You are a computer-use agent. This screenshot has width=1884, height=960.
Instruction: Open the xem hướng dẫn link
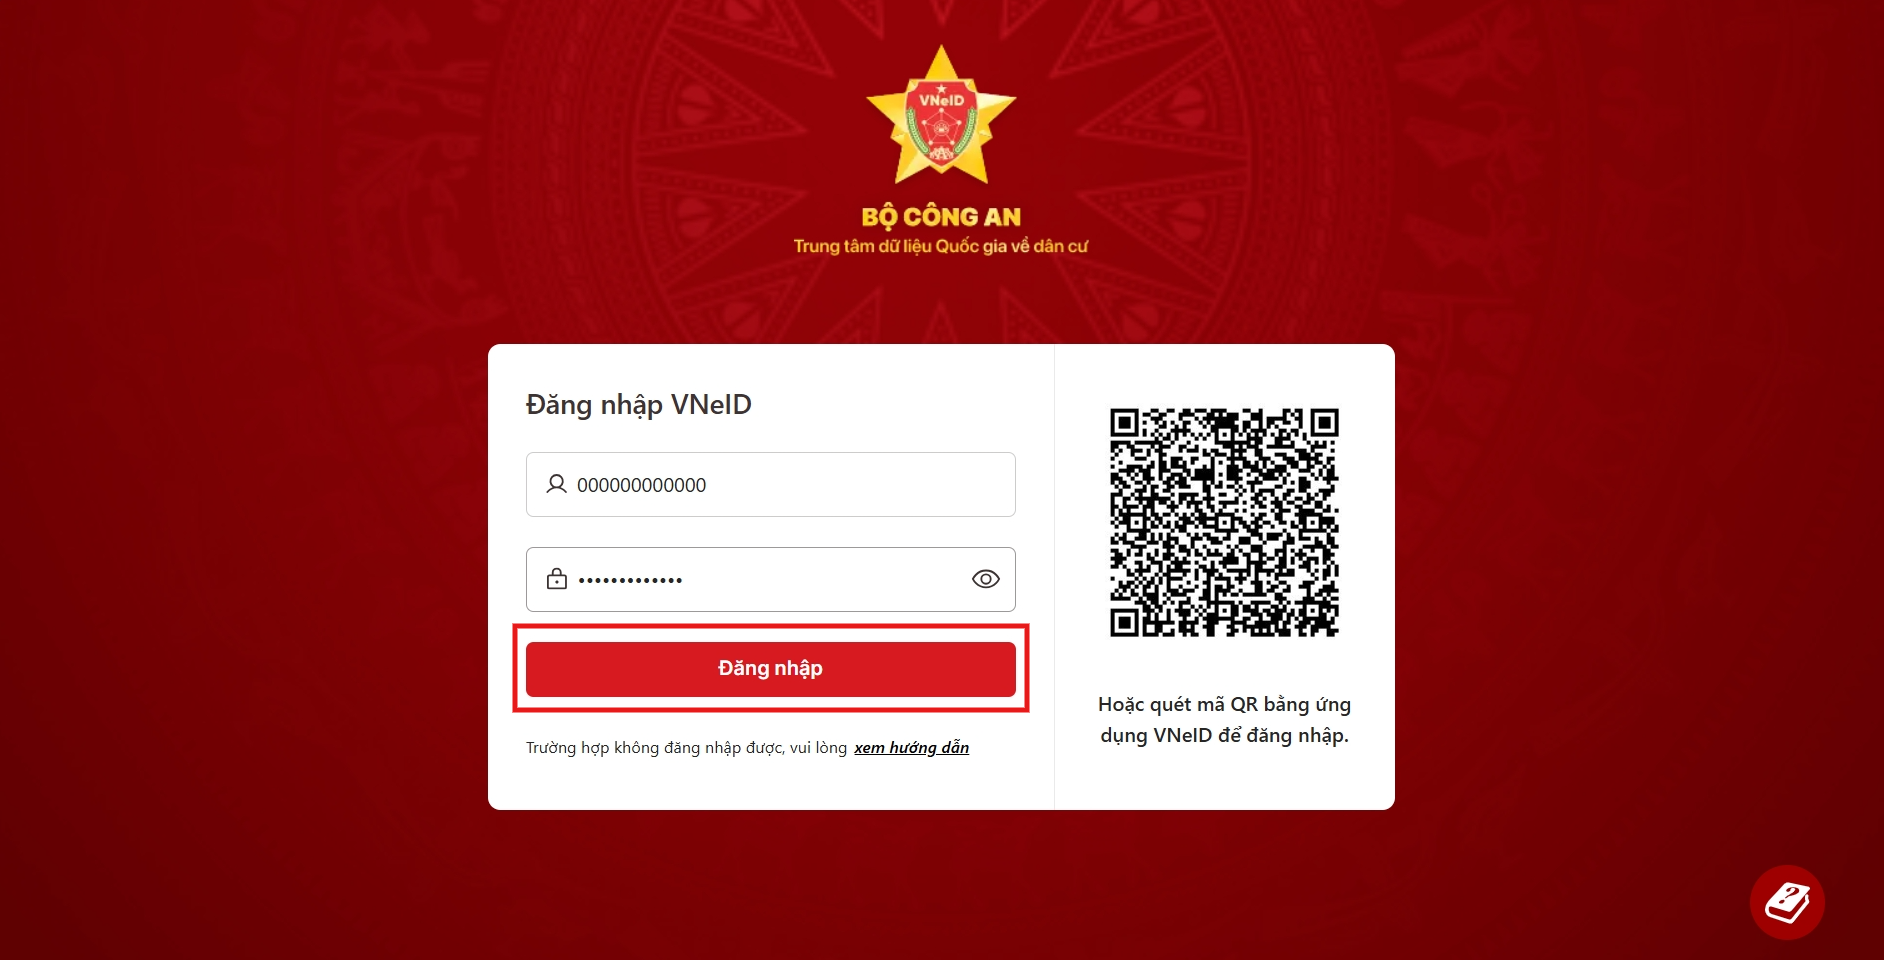point(911,747)
